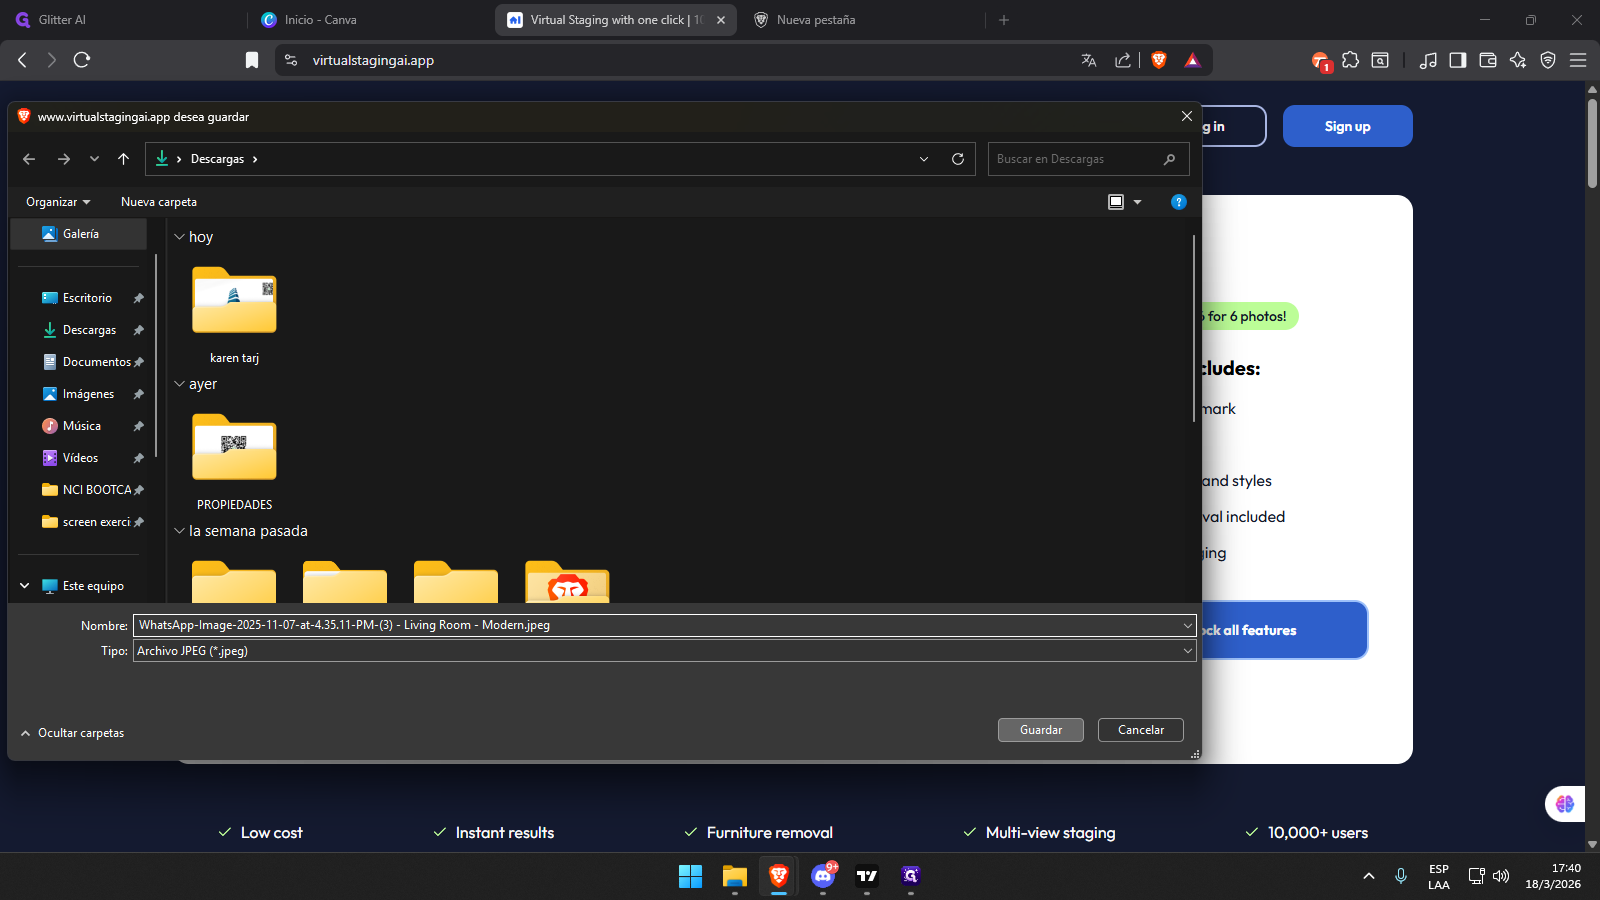The height and width of the screenshot is (900, 1600).
Task: Collapse the 'hoy' file group
Action: click(180, 237)
